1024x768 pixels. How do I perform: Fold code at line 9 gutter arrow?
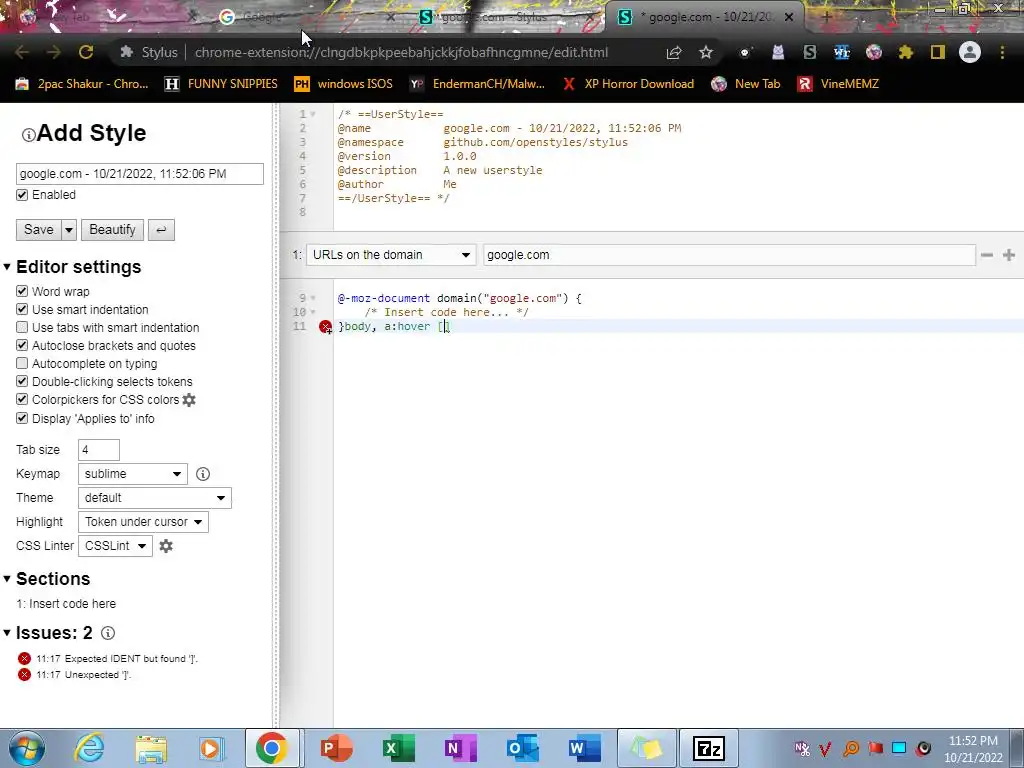[313, 298]
